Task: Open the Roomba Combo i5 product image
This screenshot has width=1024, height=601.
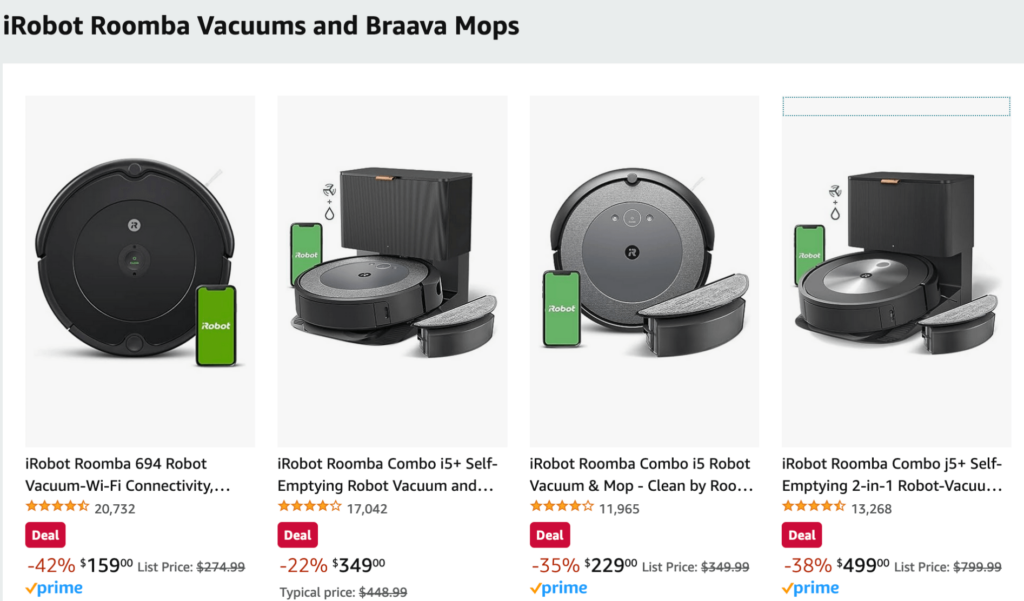Action: (644, 271)
